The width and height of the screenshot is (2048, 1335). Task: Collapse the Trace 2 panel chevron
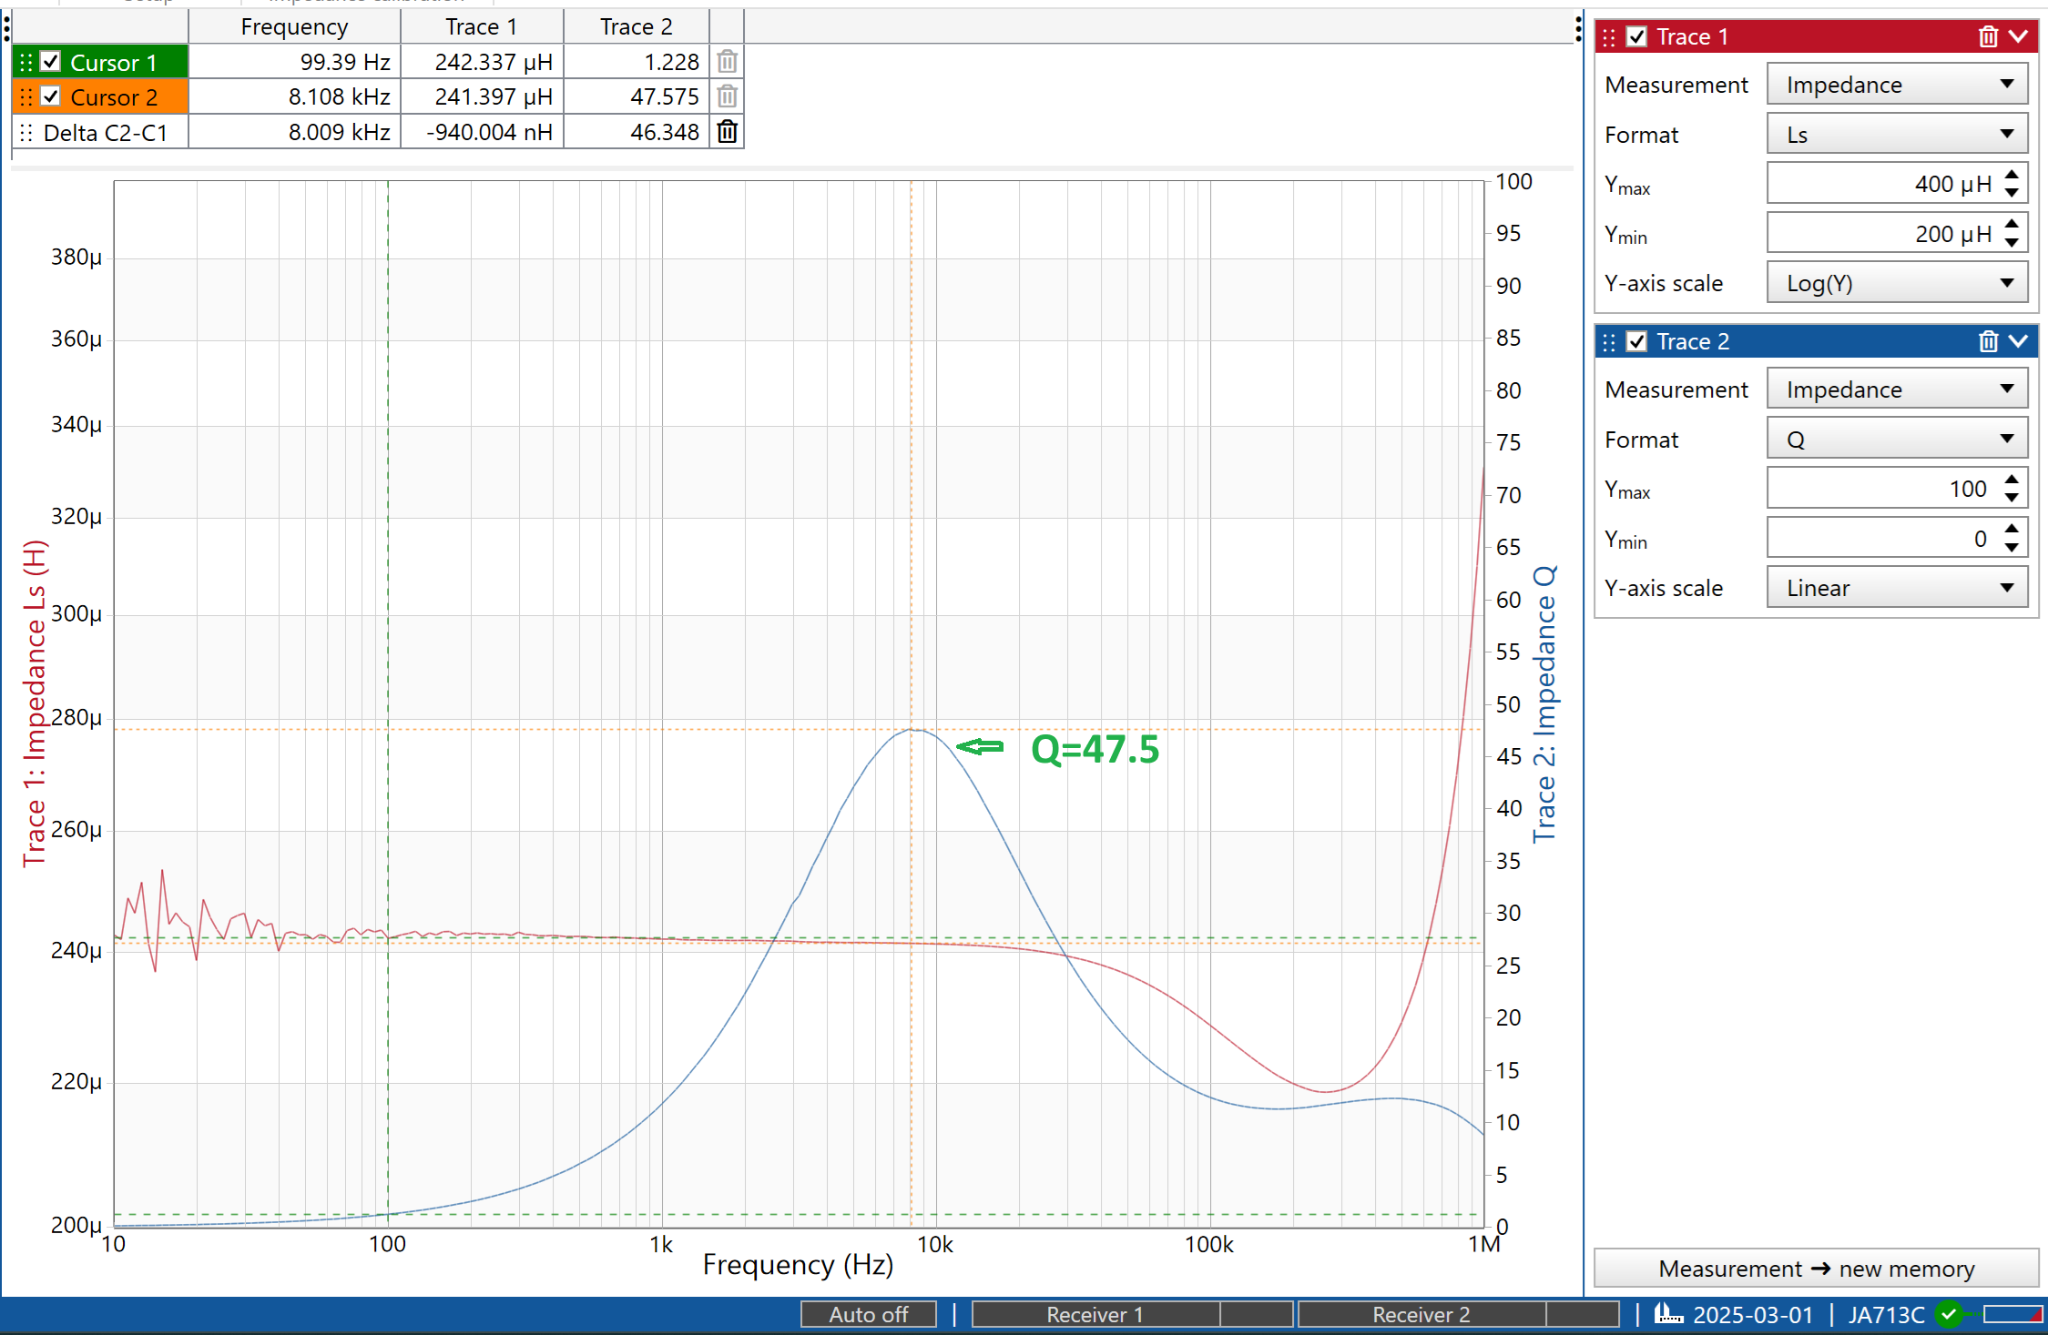click(2019, 342)
